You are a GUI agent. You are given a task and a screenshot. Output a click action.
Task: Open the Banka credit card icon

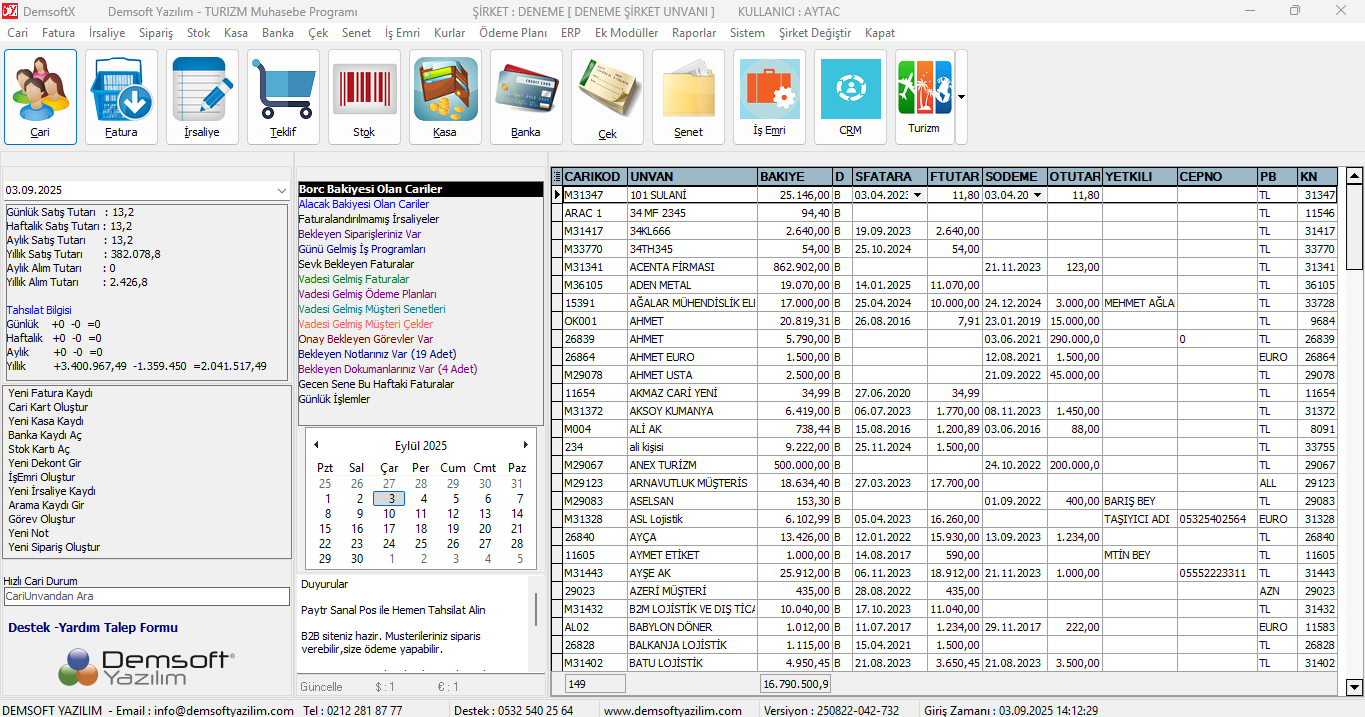pyautogui.click(x=526, y=96)
